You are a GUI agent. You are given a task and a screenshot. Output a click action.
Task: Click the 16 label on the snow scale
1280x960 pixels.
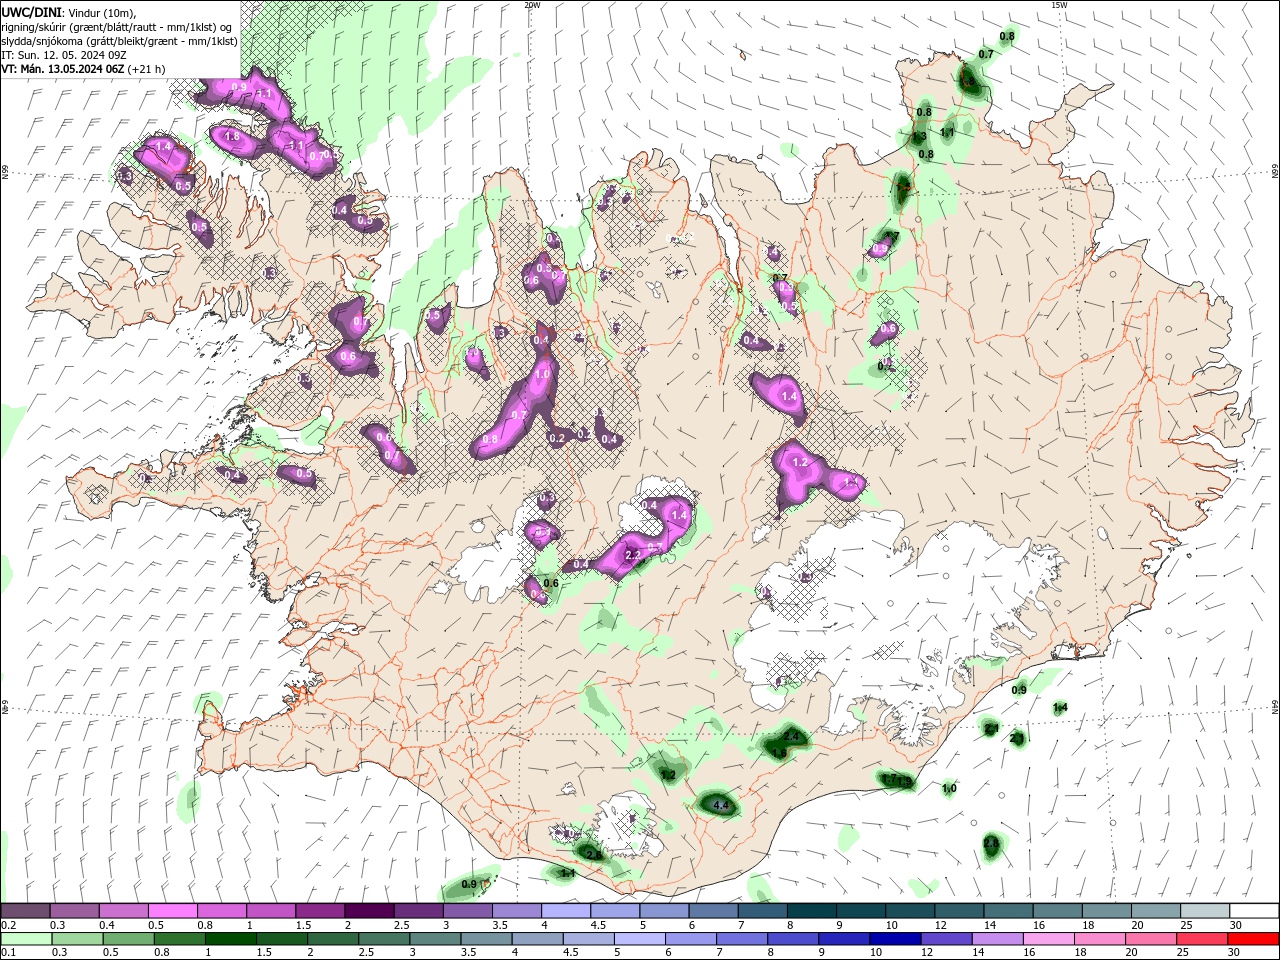pyautogui.click(x=1040, y=925)
